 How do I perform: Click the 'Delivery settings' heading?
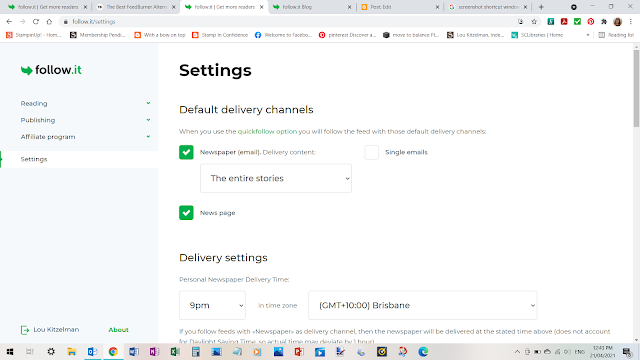click(223, 258)
